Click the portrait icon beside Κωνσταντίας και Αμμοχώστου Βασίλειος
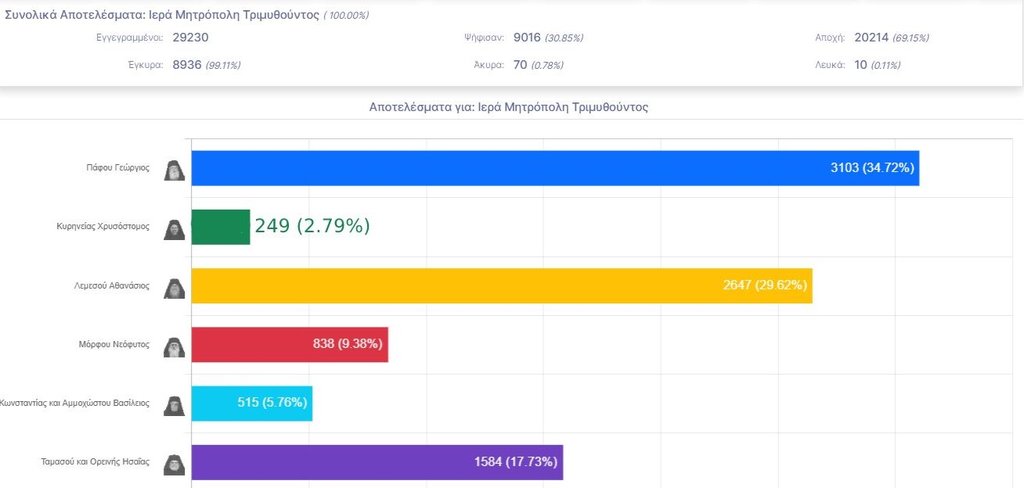 click(x=174, y=406)
